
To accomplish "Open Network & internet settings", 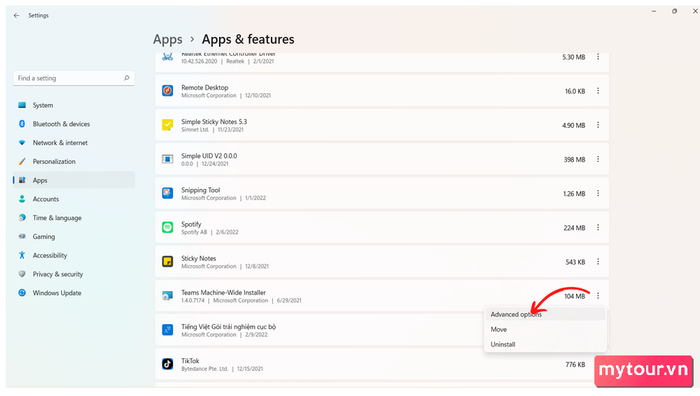I will (74, 143).
